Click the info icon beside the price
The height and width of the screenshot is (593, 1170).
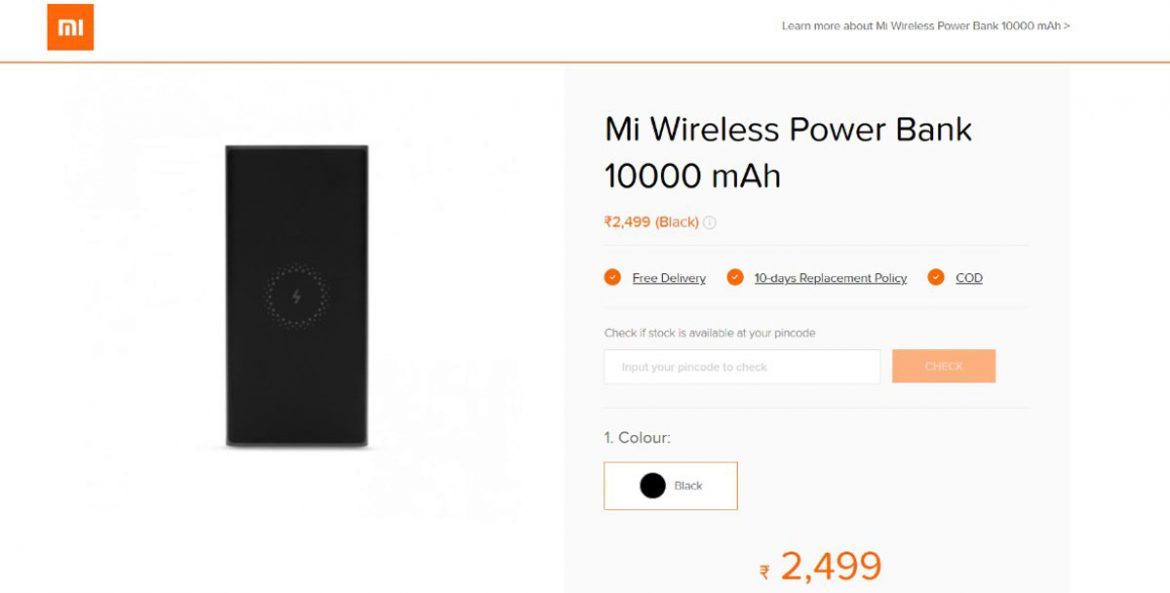coord(712,223)
